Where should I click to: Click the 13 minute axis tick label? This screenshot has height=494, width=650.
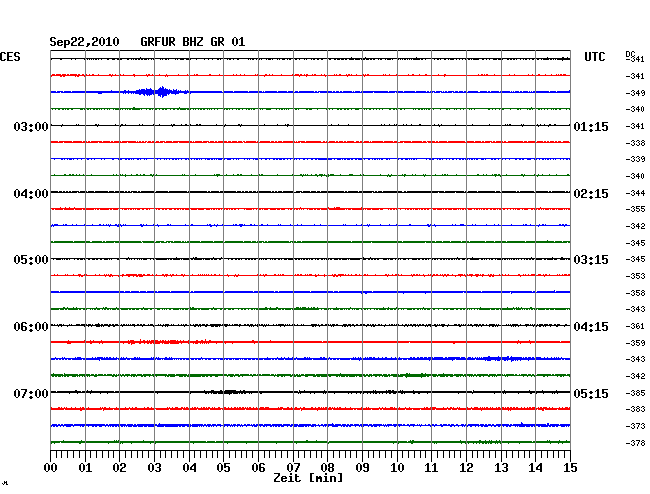[x=501, y=468]
